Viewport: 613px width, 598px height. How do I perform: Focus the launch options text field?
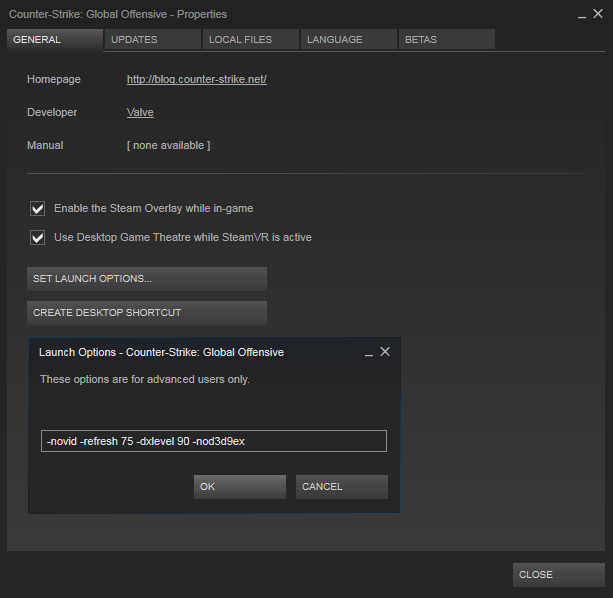pos(214,441)
